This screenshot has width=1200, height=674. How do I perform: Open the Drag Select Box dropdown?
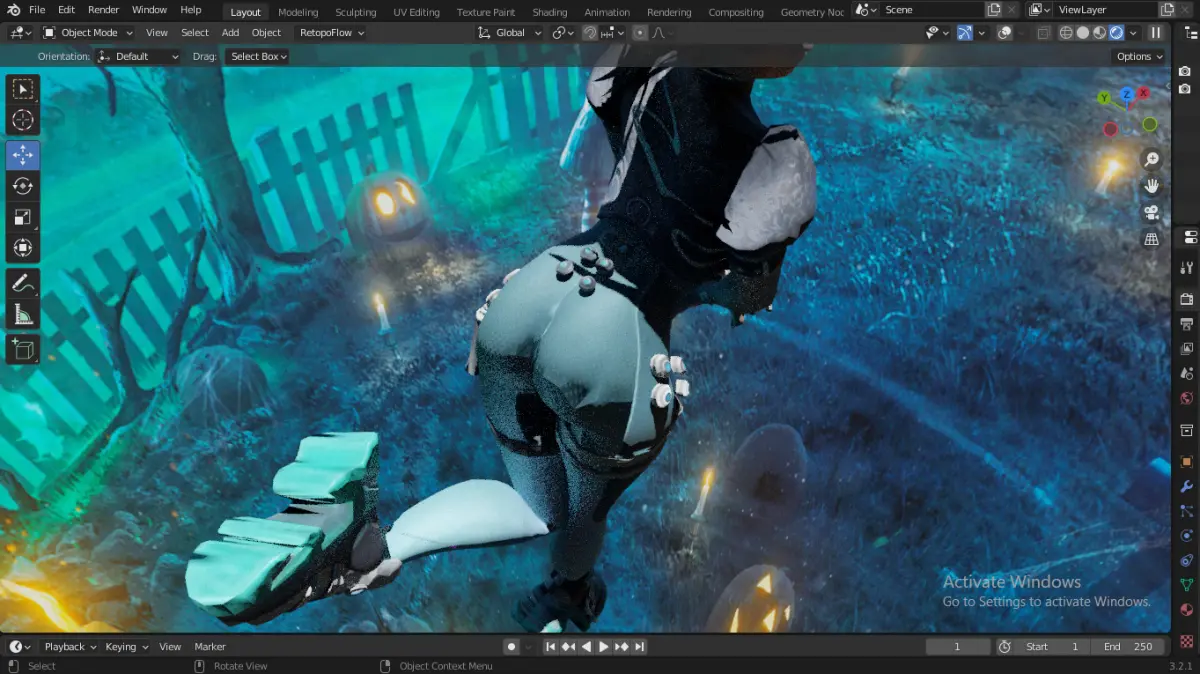[x=257, y=56]
